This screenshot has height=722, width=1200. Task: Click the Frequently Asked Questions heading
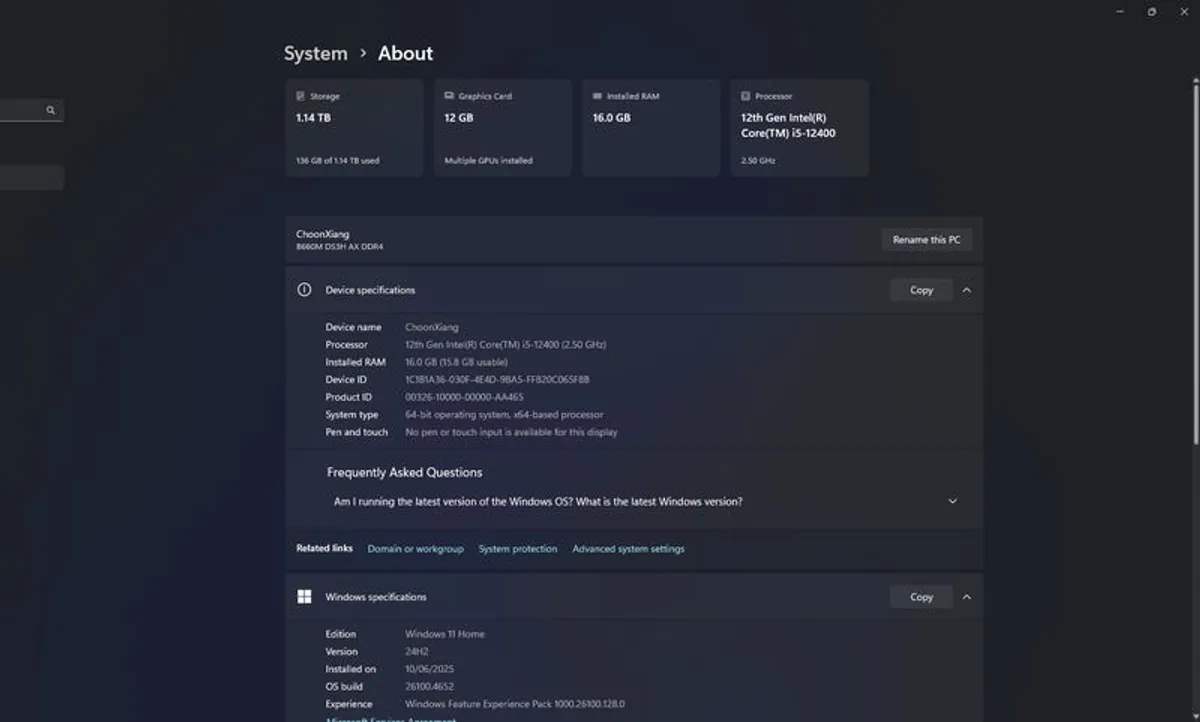click(404, 472)
